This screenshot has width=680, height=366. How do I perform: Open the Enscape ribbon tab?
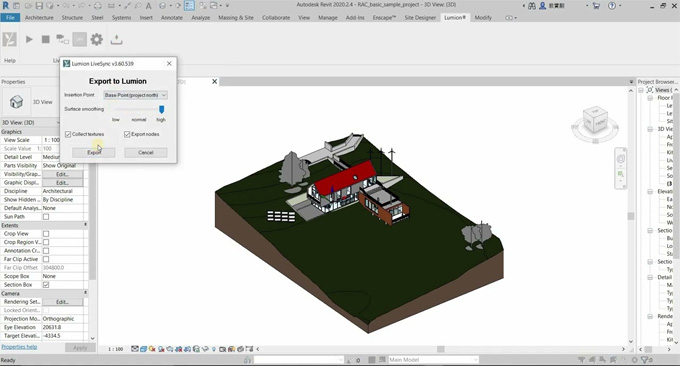coord(384,18)
